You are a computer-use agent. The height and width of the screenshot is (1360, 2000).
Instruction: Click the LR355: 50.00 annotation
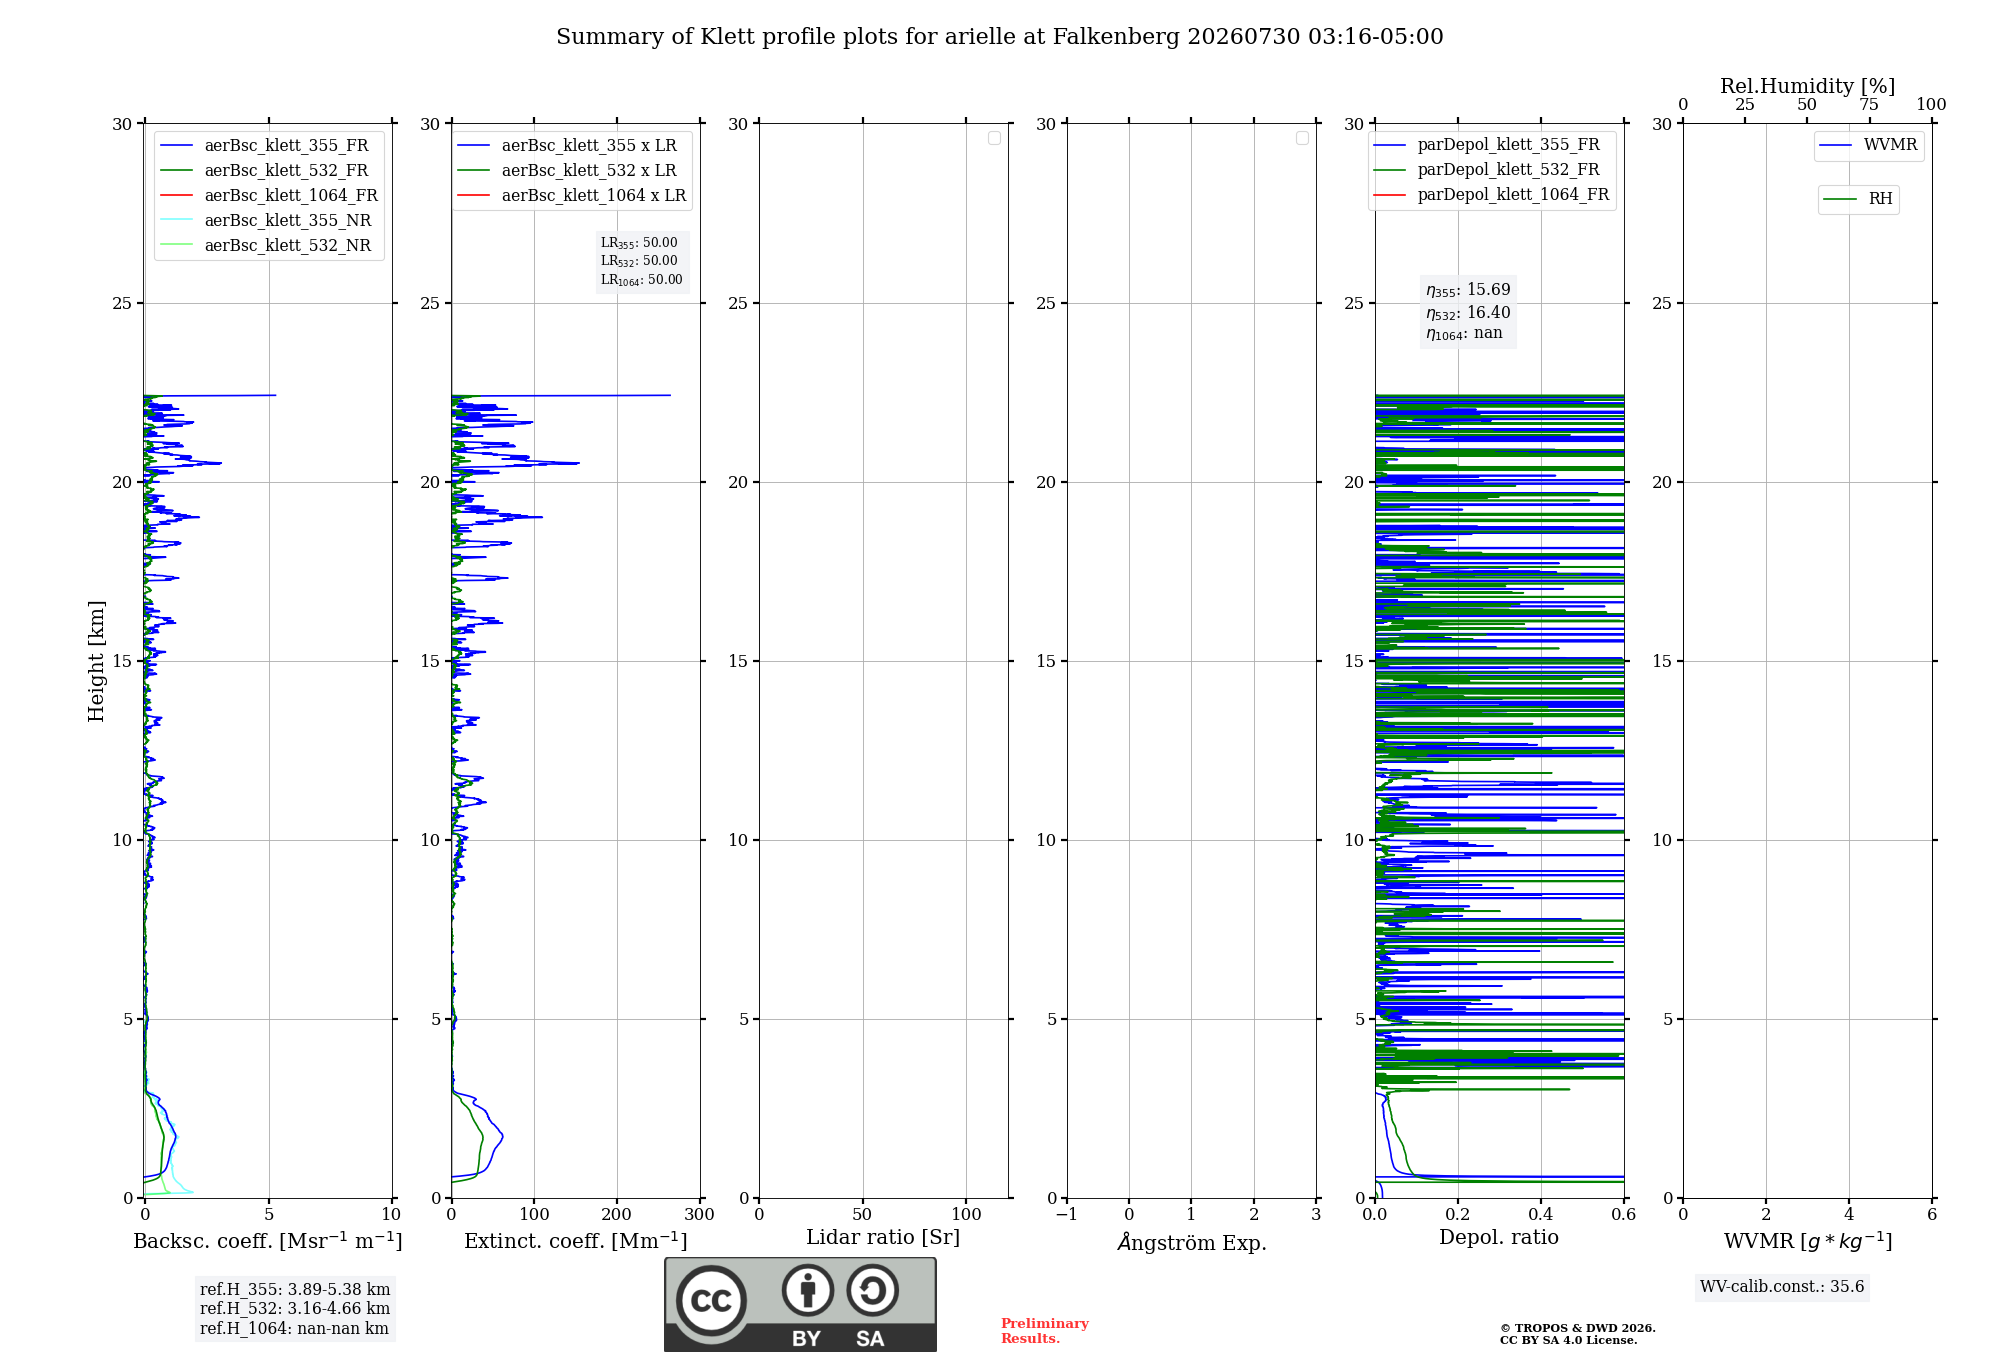pos(639,243)
